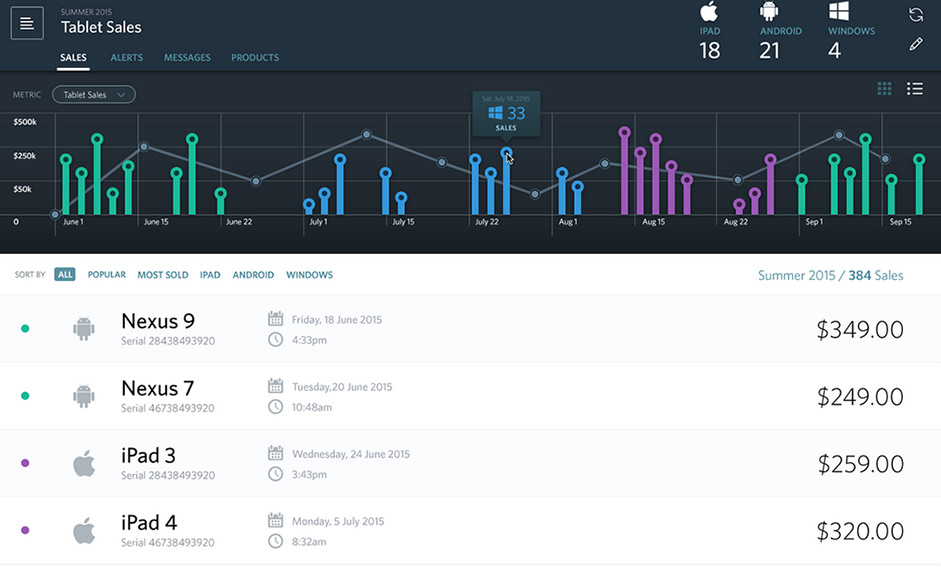This screenshot has width=941, height=569.
Task: Click the 33 sales tooltip on chart
Action: click(506, 113)
